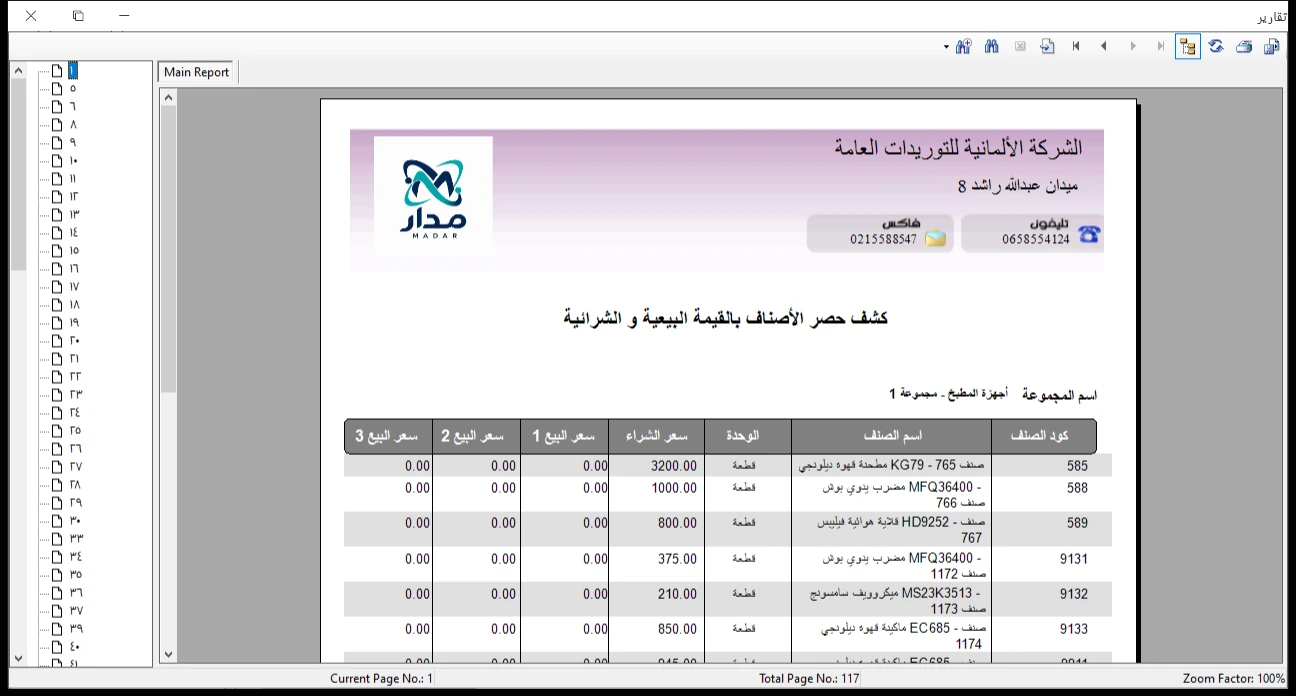The image size is (1296, 696).
Task: Select group tree item ٨ (8)
Action: coord(73,125)
